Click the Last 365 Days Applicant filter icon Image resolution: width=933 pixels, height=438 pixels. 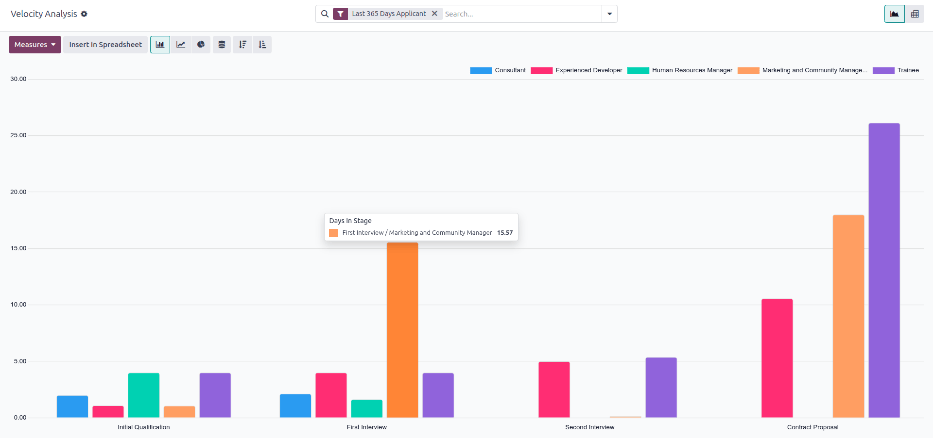341,14
